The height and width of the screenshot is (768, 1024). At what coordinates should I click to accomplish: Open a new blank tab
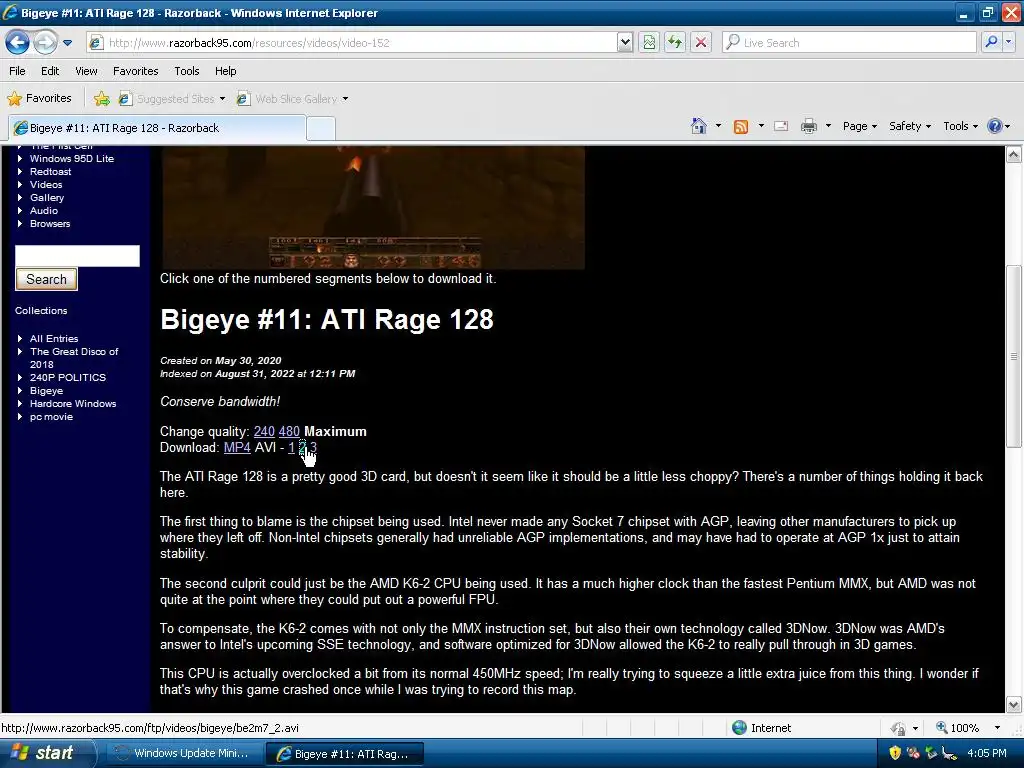click(x=321, y=129)
